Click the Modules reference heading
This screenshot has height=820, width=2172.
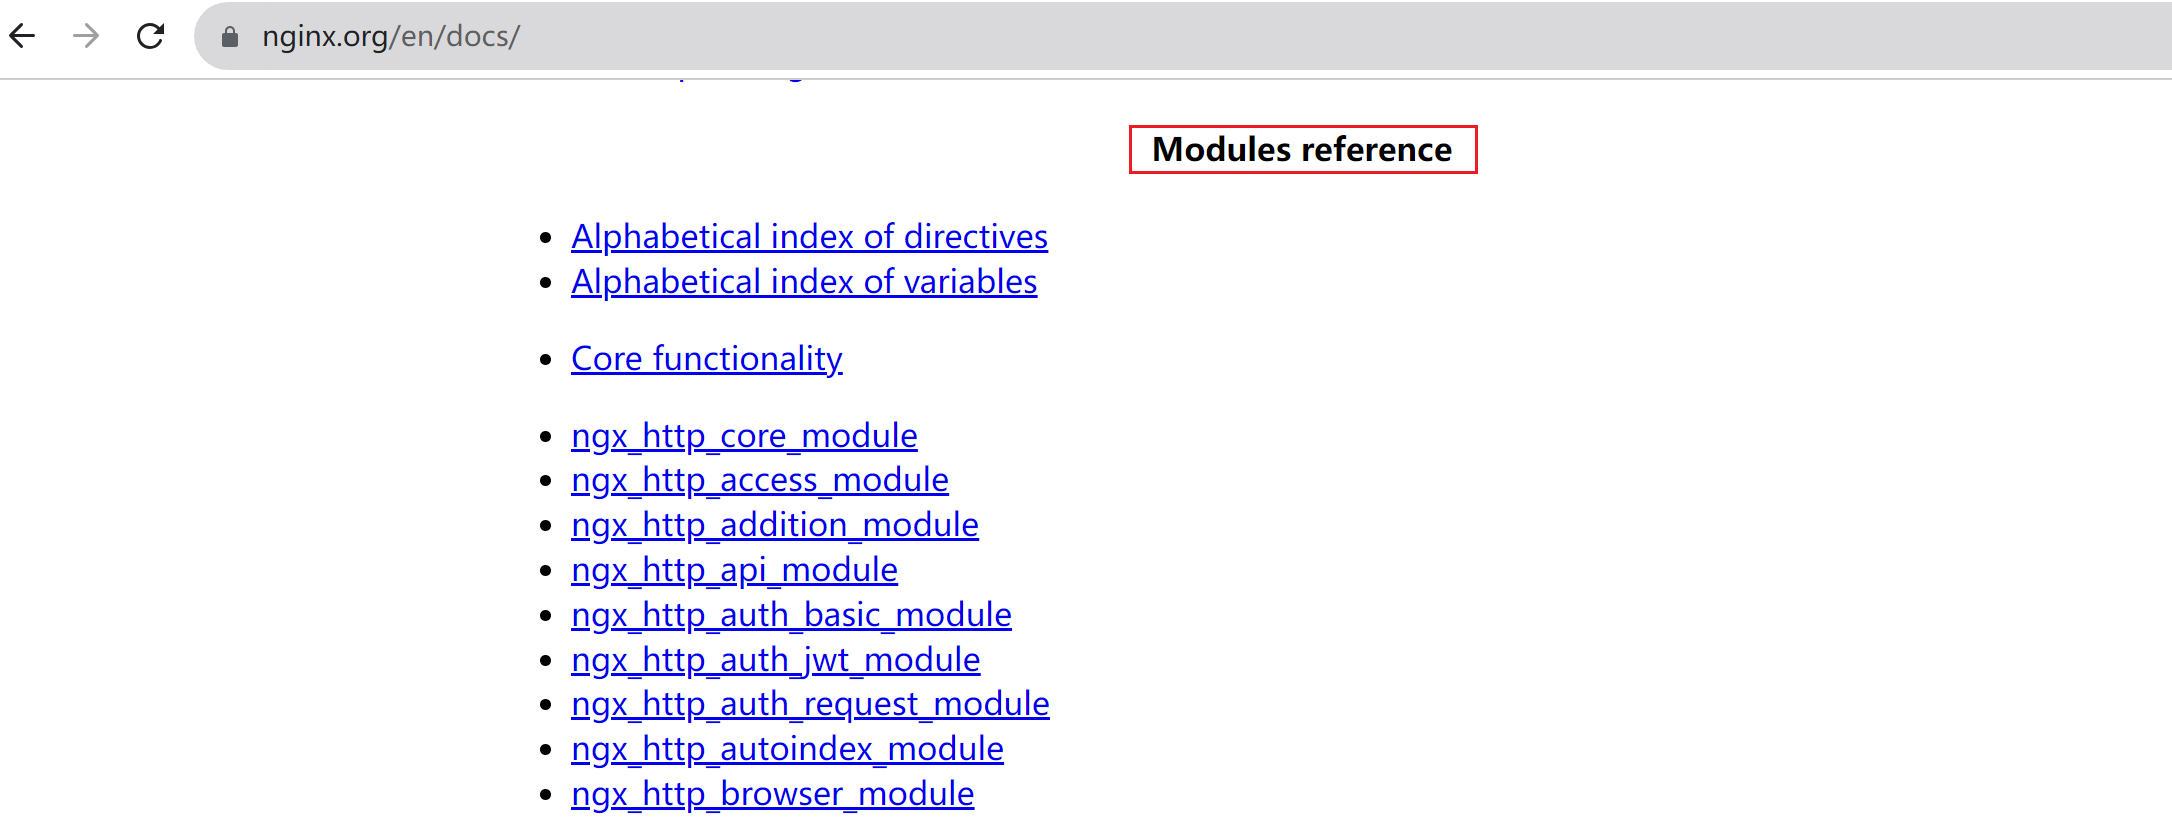click(1301, 150)
